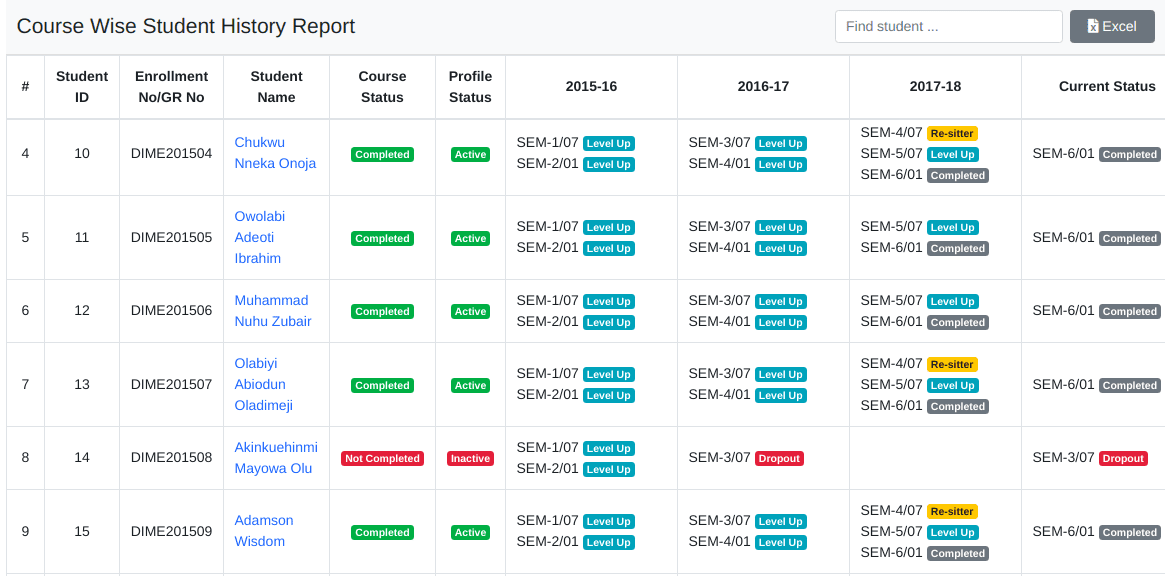Screen dimensions: 1168x576
Task: Click the Find student search field
Action: [x=948, y=27]
